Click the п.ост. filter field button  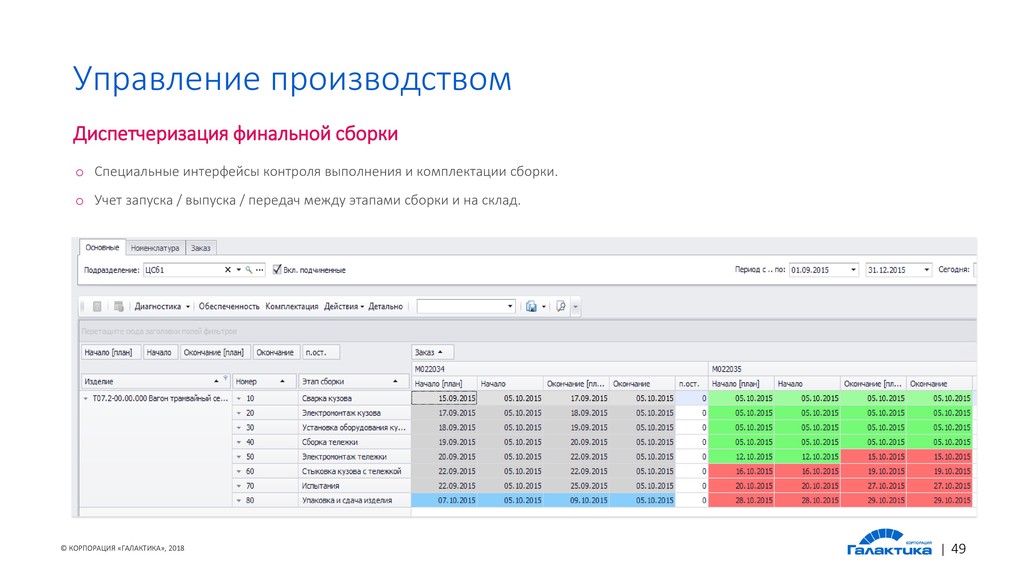[321, 353]
